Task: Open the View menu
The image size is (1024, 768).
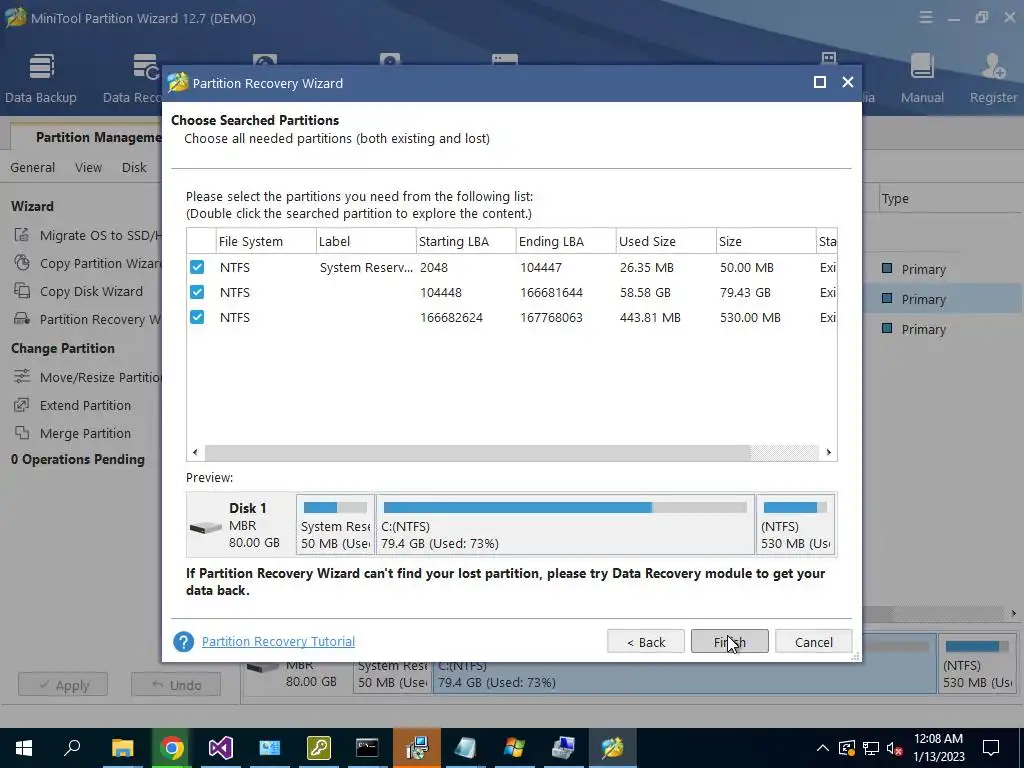Action: pyautogui.click(x=88, y=167)
